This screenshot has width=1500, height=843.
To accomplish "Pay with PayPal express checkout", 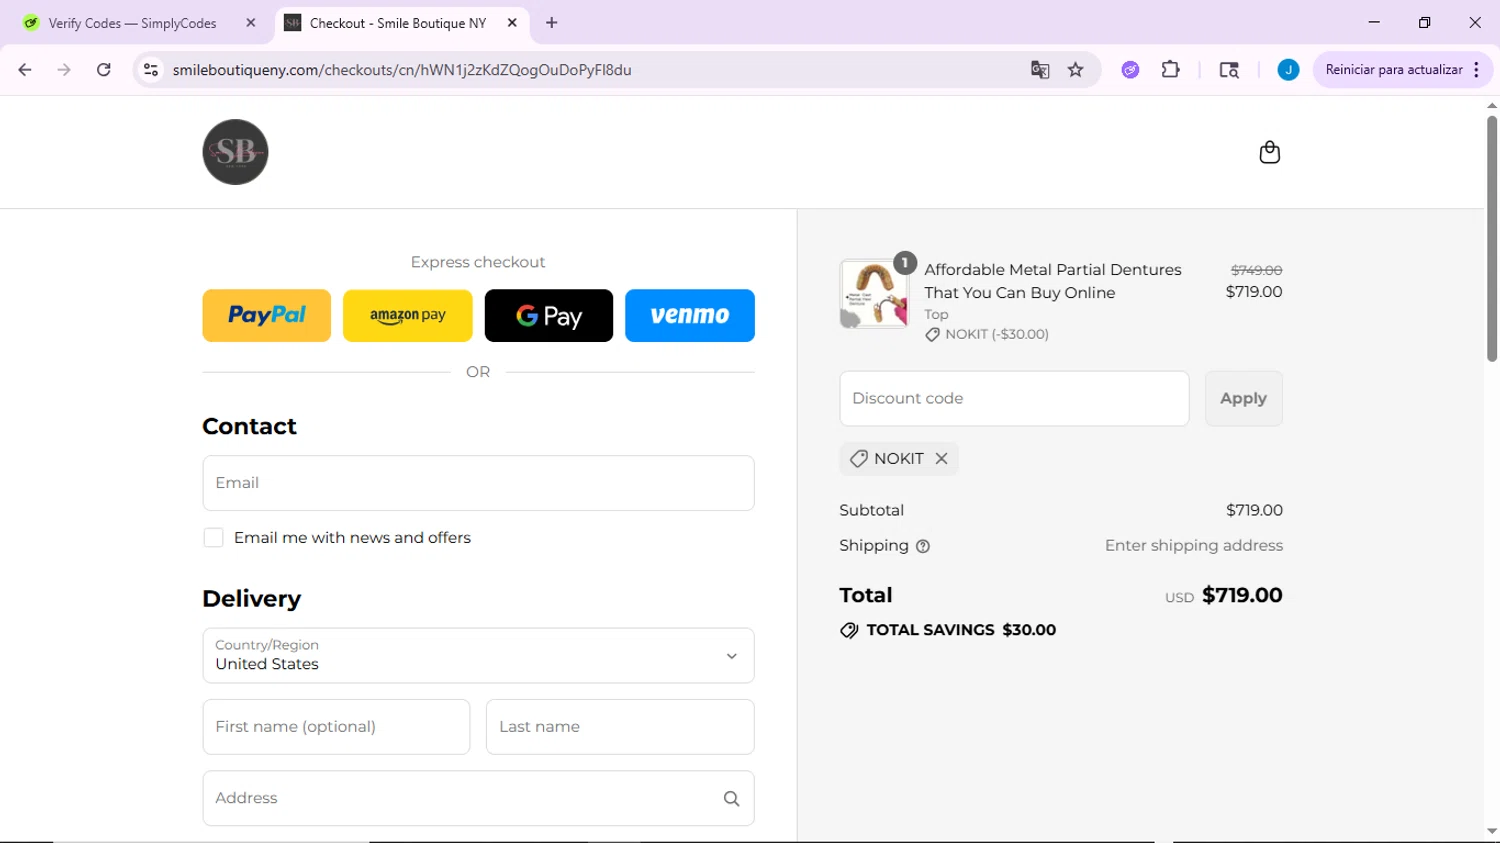I will [267, 316].
